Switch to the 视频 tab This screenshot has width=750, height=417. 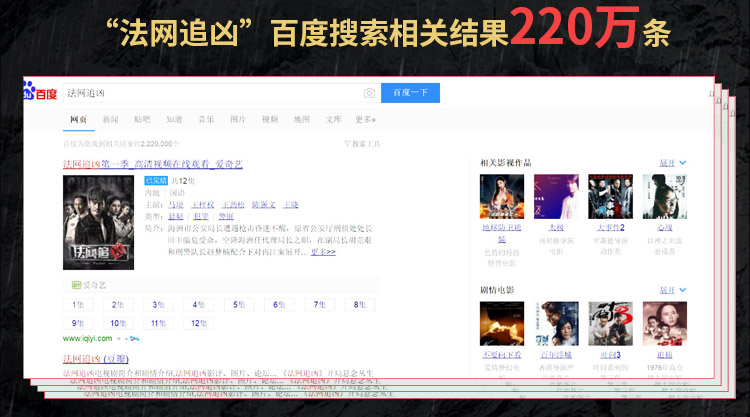point(270,120)
